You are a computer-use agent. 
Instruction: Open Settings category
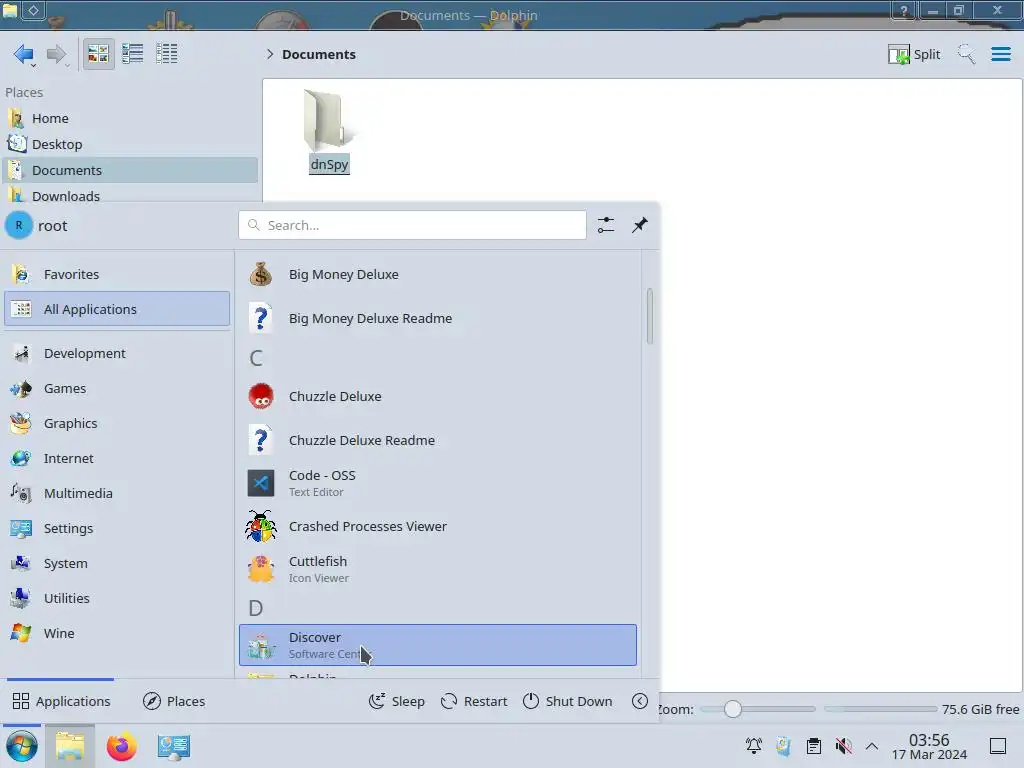[117, 528]
